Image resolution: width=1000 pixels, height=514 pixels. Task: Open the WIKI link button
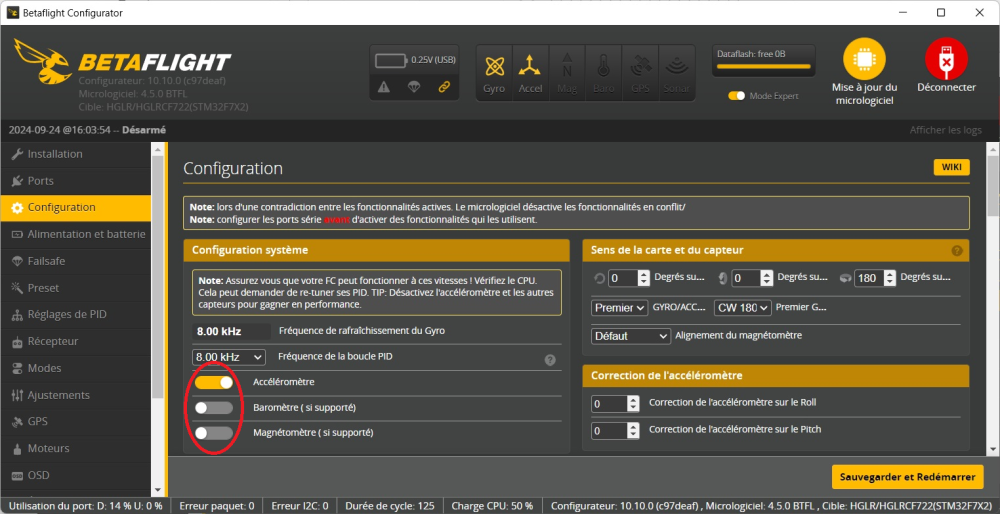[x=951, y=168]
